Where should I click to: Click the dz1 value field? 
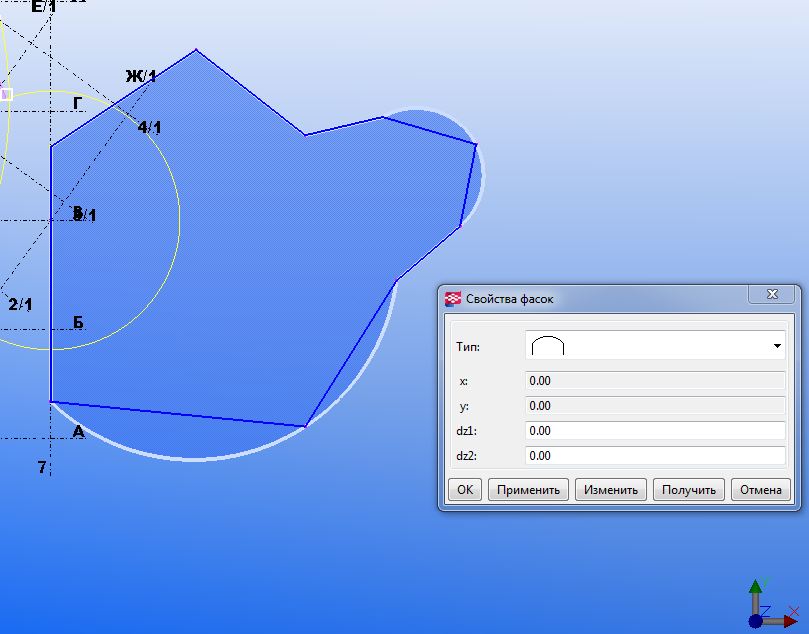(655, 431)
